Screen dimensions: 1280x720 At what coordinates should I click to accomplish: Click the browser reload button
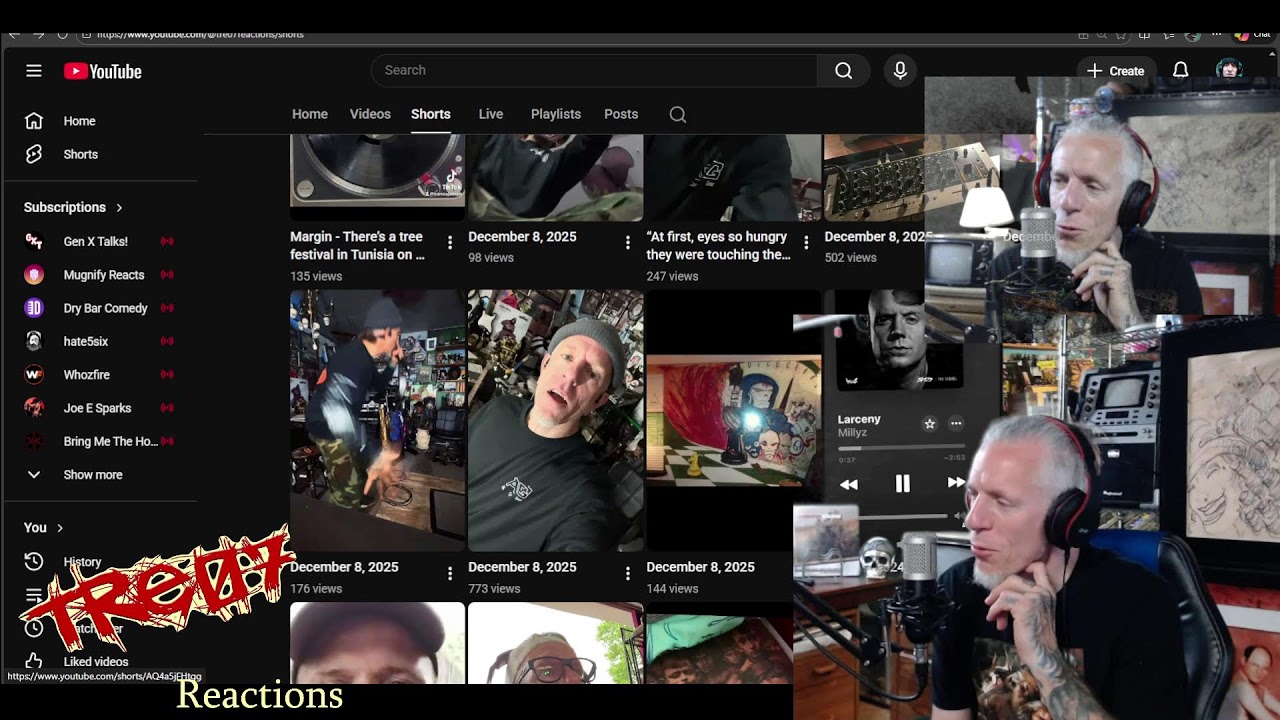click(62, 34)
